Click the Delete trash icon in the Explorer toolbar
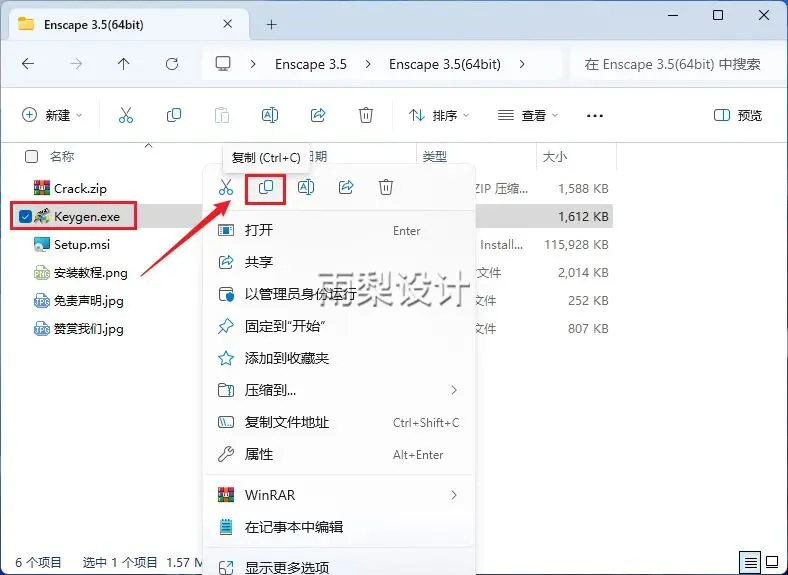 tap(366, 116)
